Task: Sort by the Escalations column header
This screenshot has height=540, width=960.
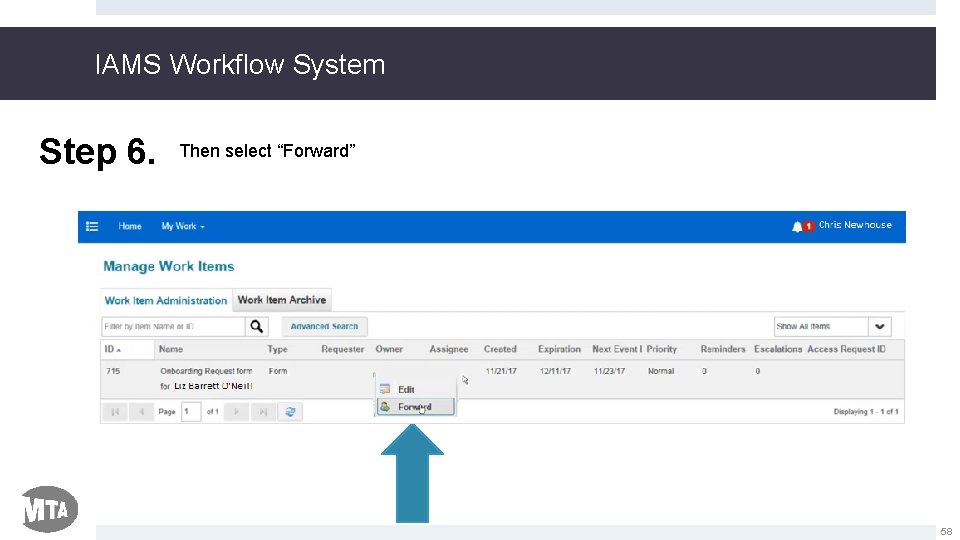Action: click(778, 349)
